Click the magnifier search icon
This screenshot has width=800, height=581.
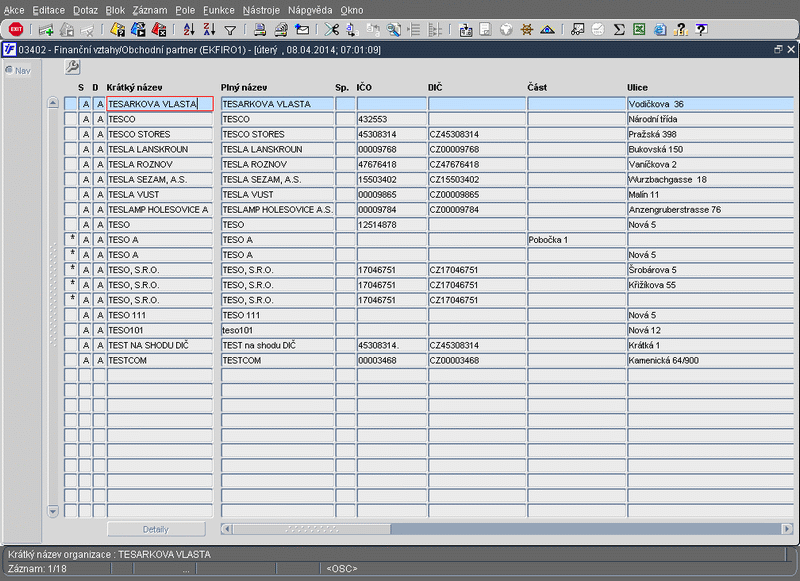pyautogui.click(x=393, y=30)
